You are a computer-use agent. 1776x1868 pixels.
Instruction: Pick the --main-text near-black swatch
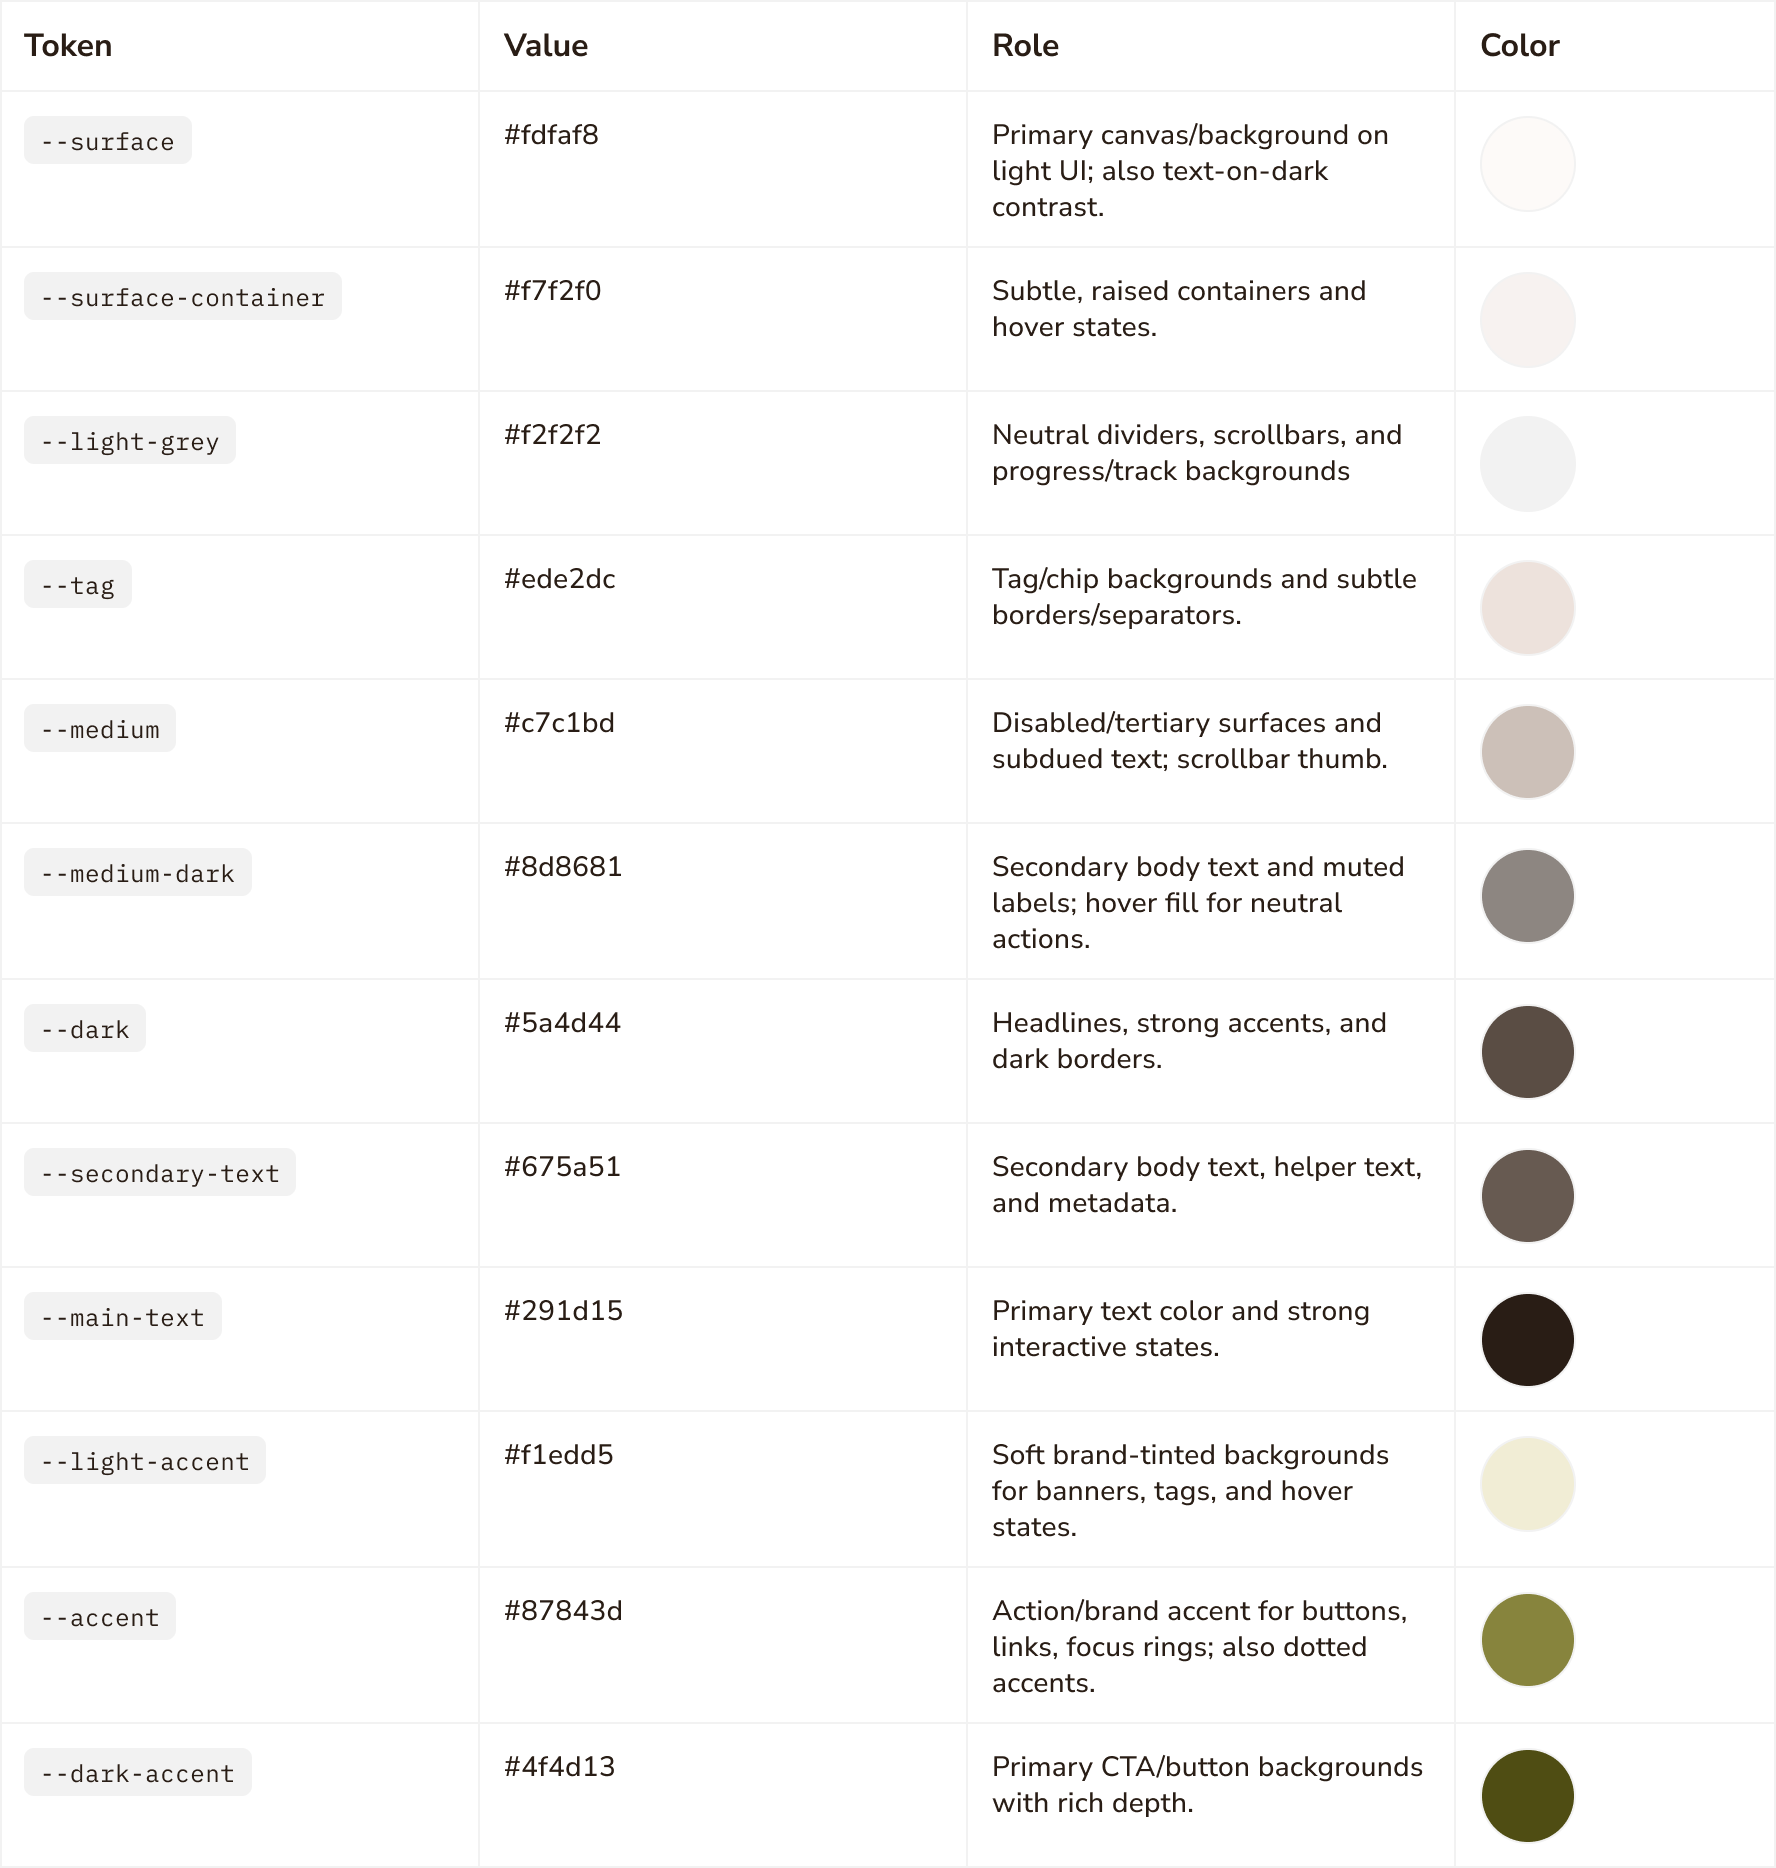click(1527, 1340)
